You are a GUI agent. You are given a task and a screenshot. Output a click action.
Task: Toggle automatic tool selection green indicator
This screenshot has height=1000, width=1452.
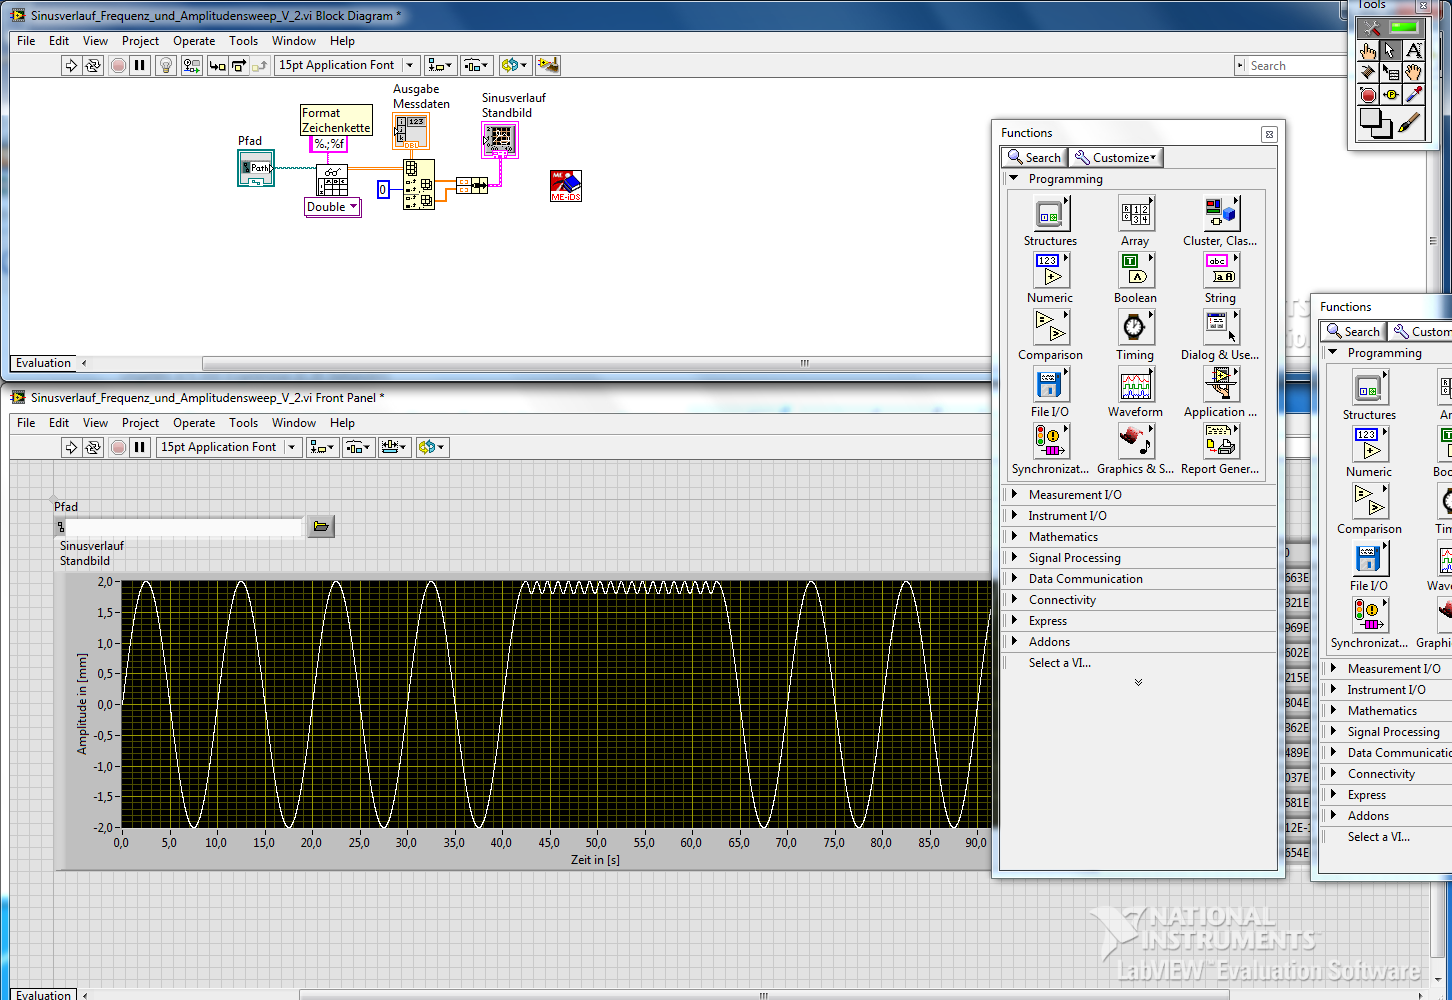coord(1404,28)
